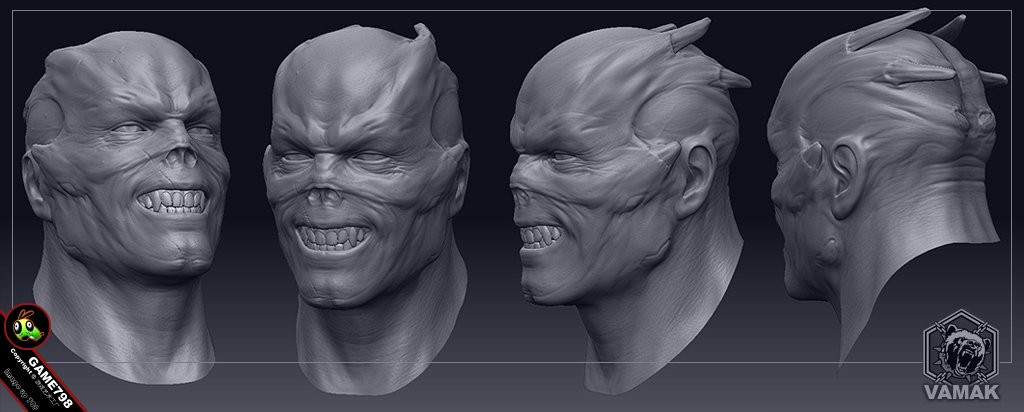The image size is (1024, 412).
Task: Click the VAMAK text below the bear logo
Action: 961,392
